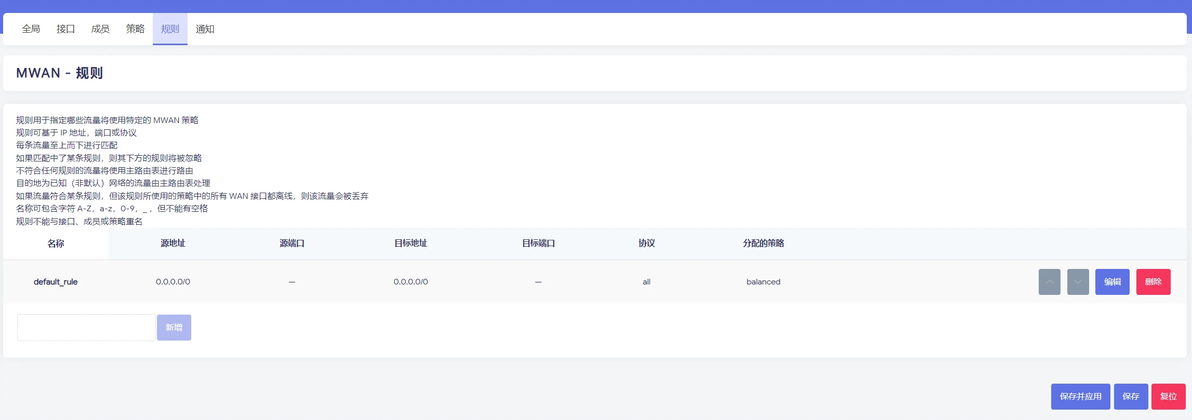This screenshot has height=420, width=1192.
Task: Click the 协议 column header
Action: (647, 243)
